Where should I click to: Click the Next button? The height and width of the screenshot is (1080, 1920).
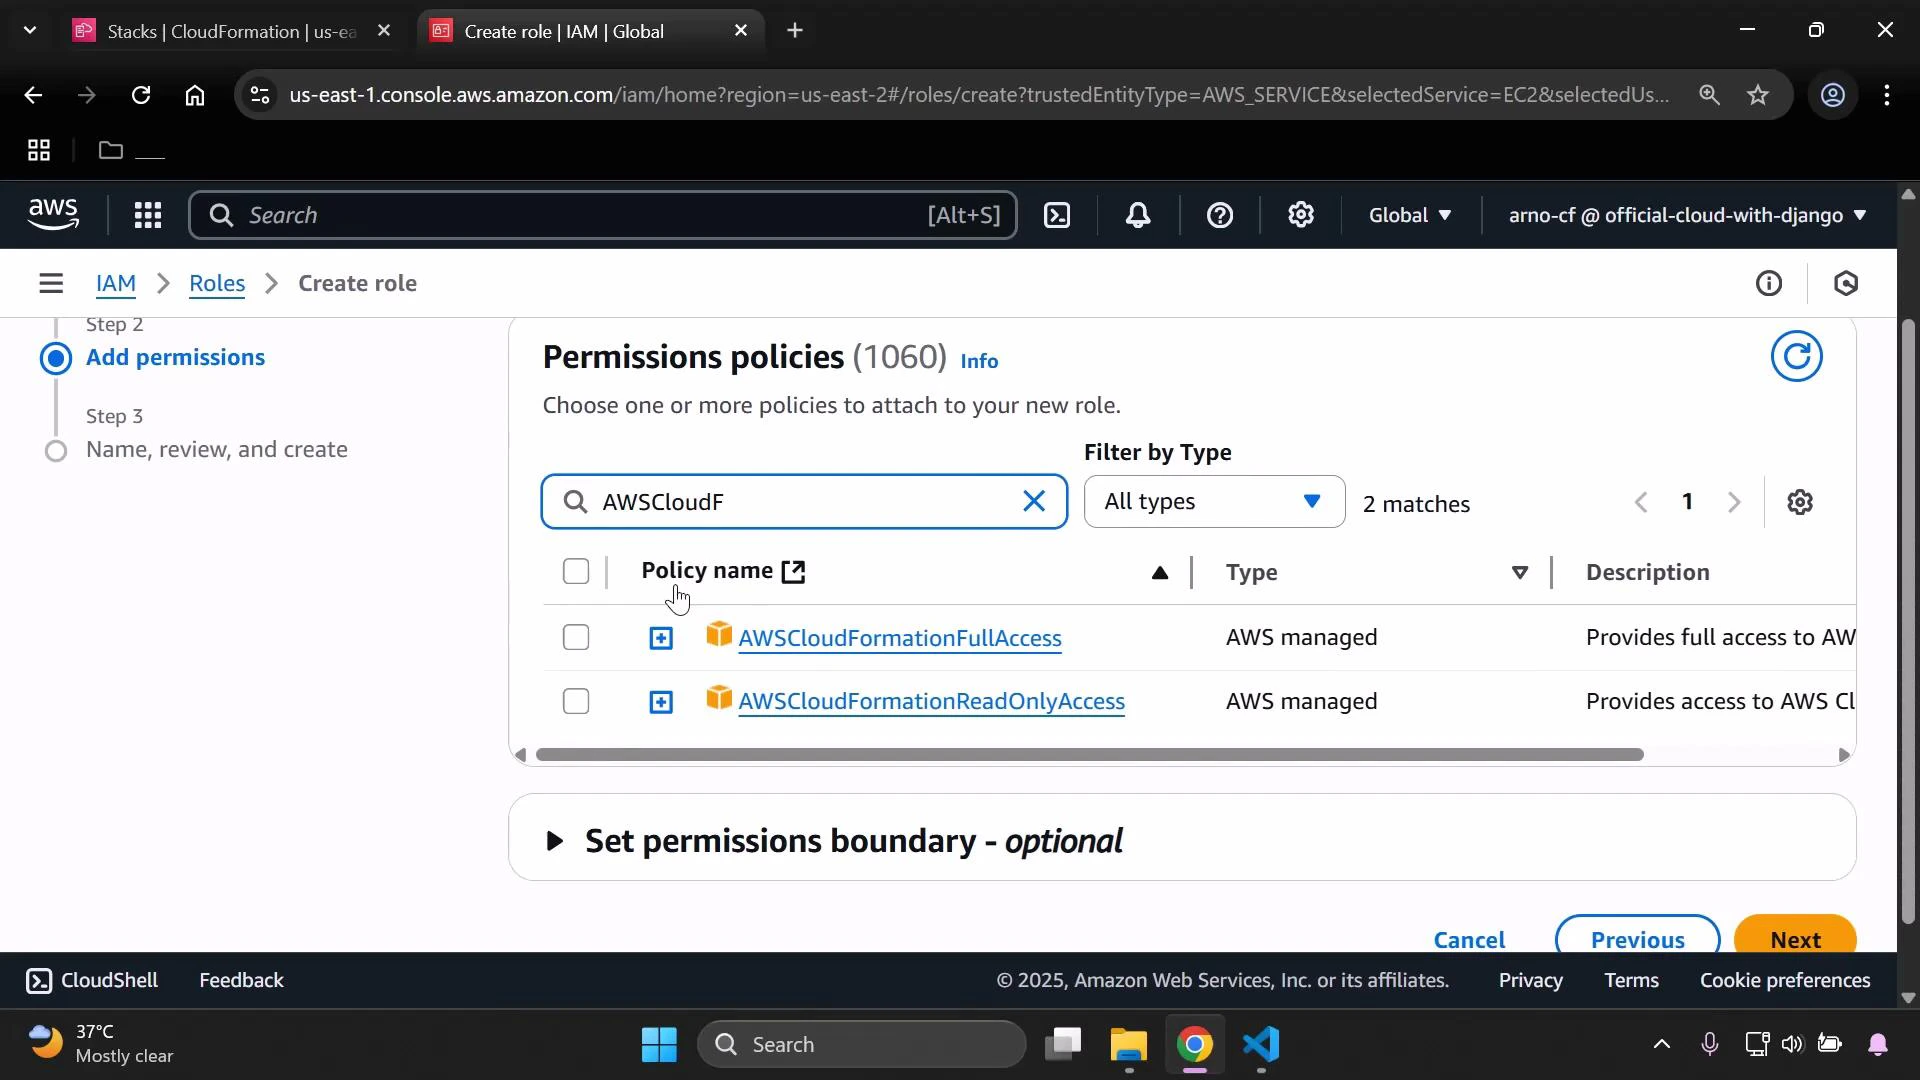tap(1795, 939)
